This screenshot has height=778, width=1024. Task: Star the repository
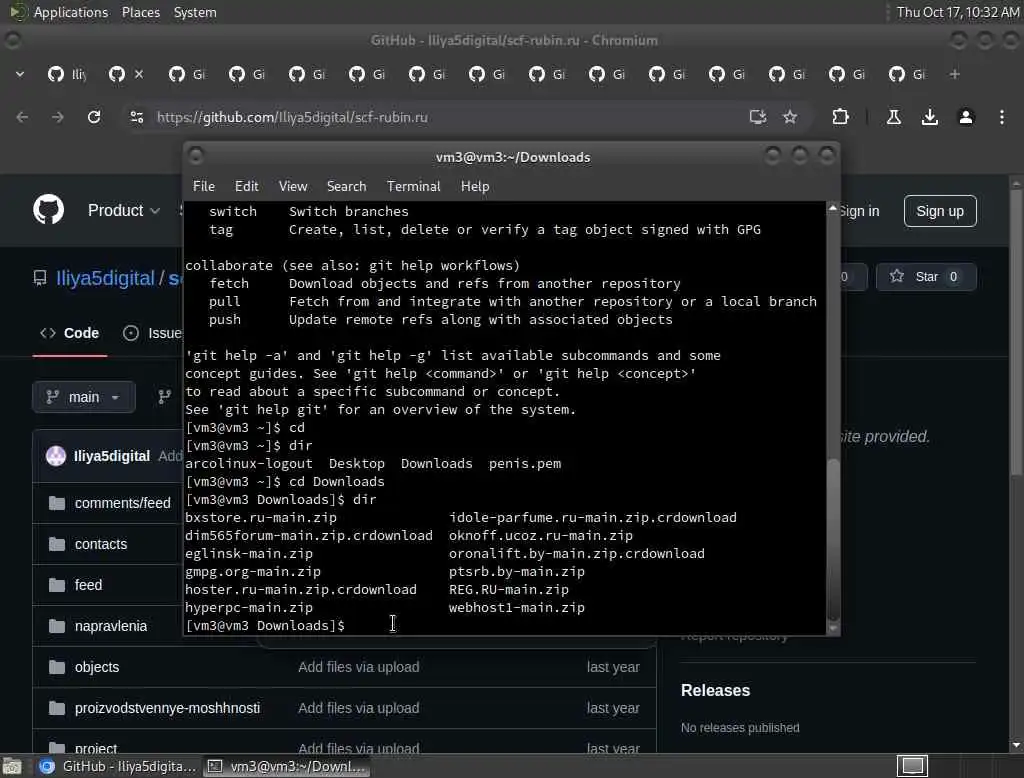tap(926, 277)
